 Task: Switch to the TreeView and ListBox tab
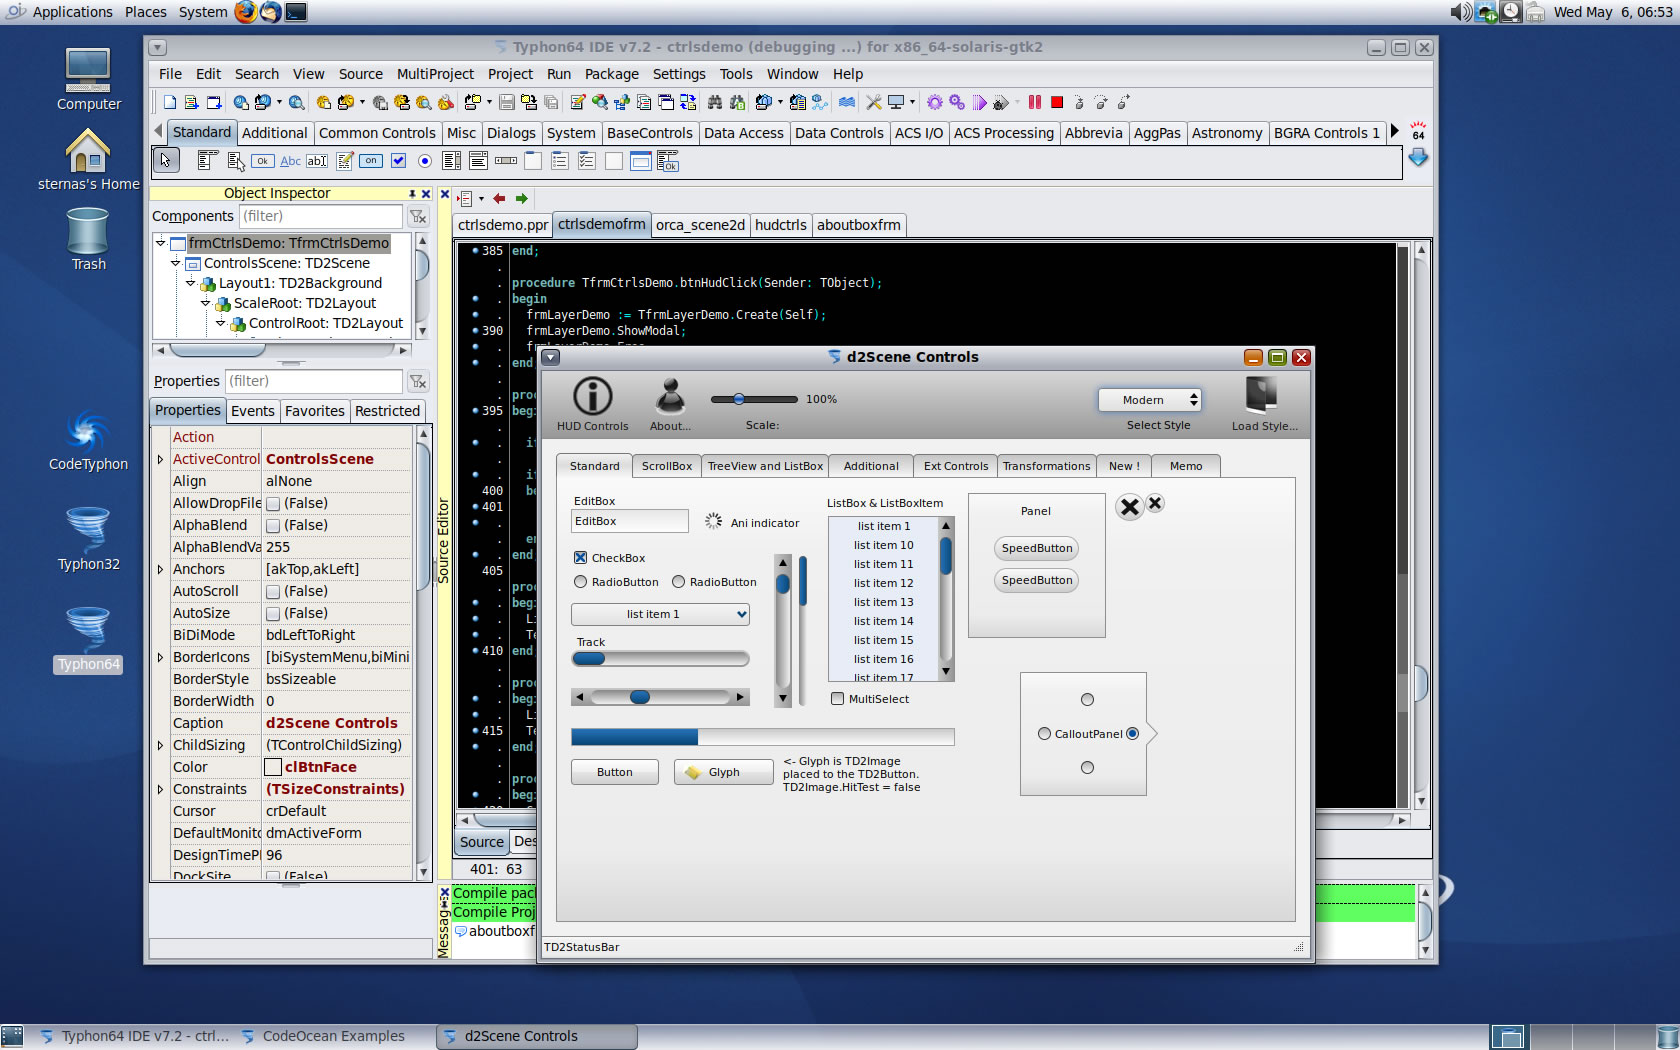click(x=765, y=466)
